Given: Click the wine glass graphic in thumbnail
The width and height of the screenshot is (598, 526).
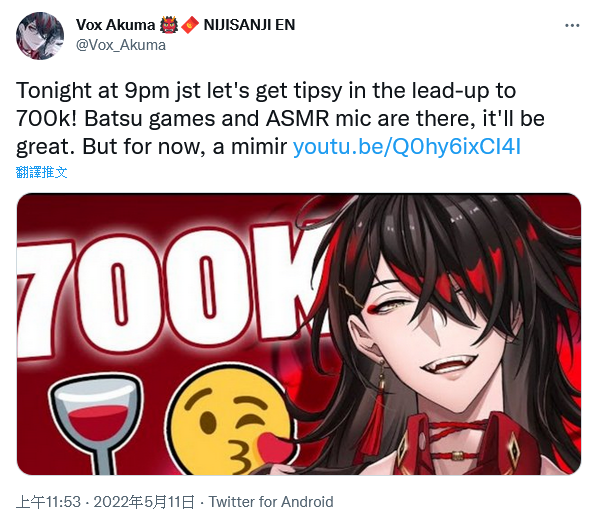Looking at the screenshot, I should coord(96,424).
